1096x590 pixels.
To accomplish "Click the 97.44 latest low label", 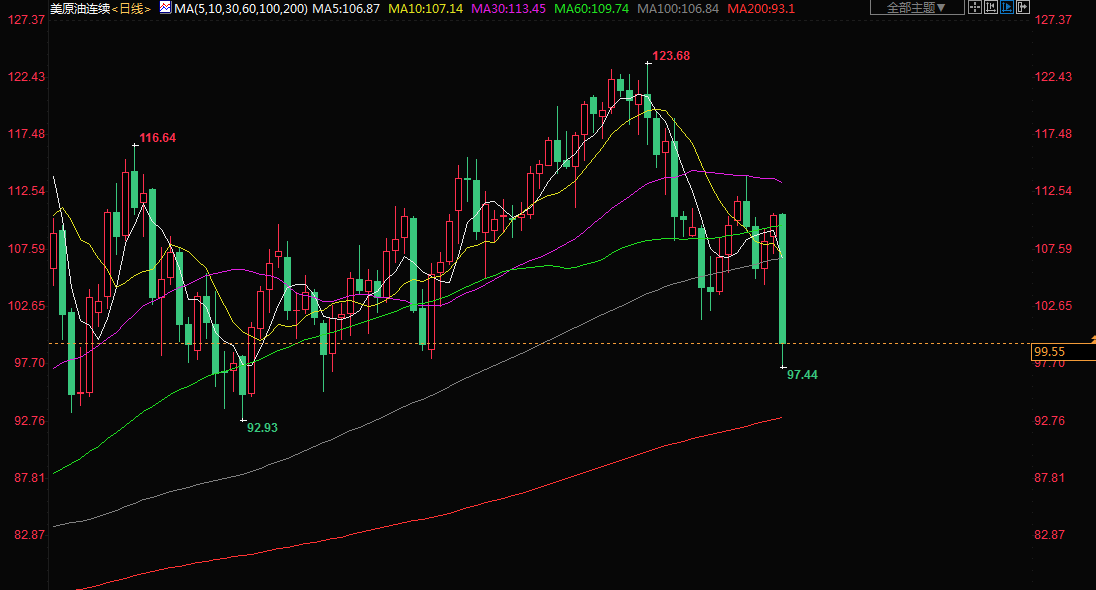I will (x=802, y=374).
